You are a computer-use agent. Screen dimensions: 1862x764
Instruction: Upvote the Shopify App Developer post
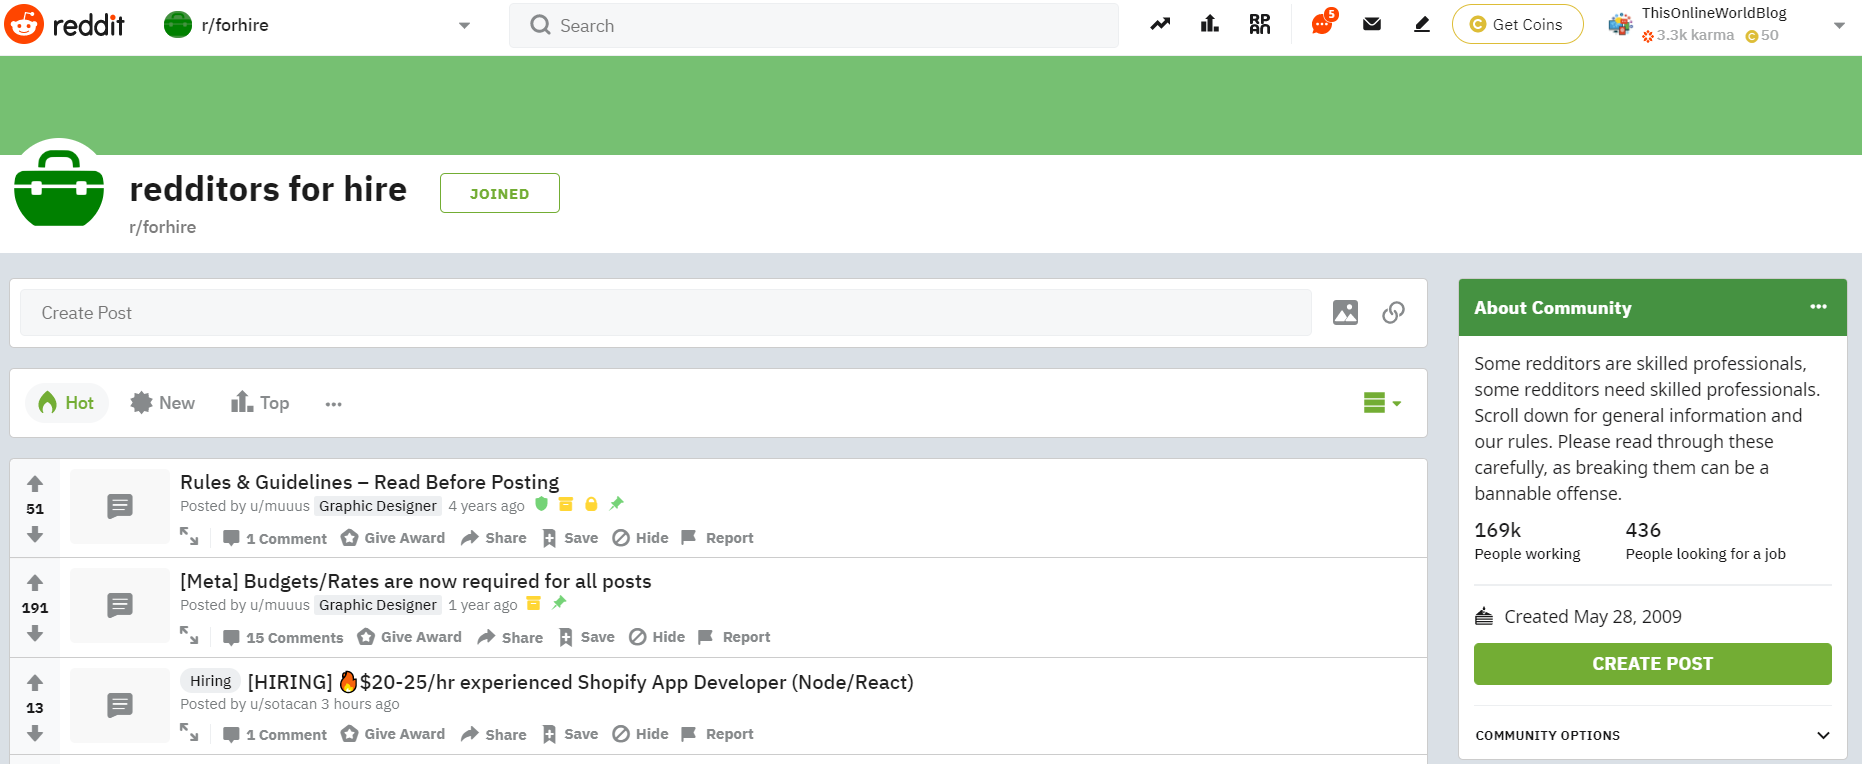coord(35,683)
